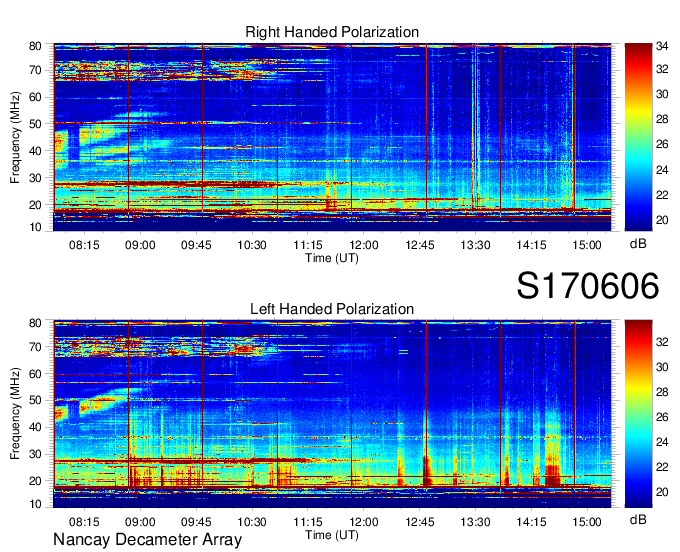Click the 09:00 tick on the lower time axis
This screenshot has width=680, height=552.
140,522
